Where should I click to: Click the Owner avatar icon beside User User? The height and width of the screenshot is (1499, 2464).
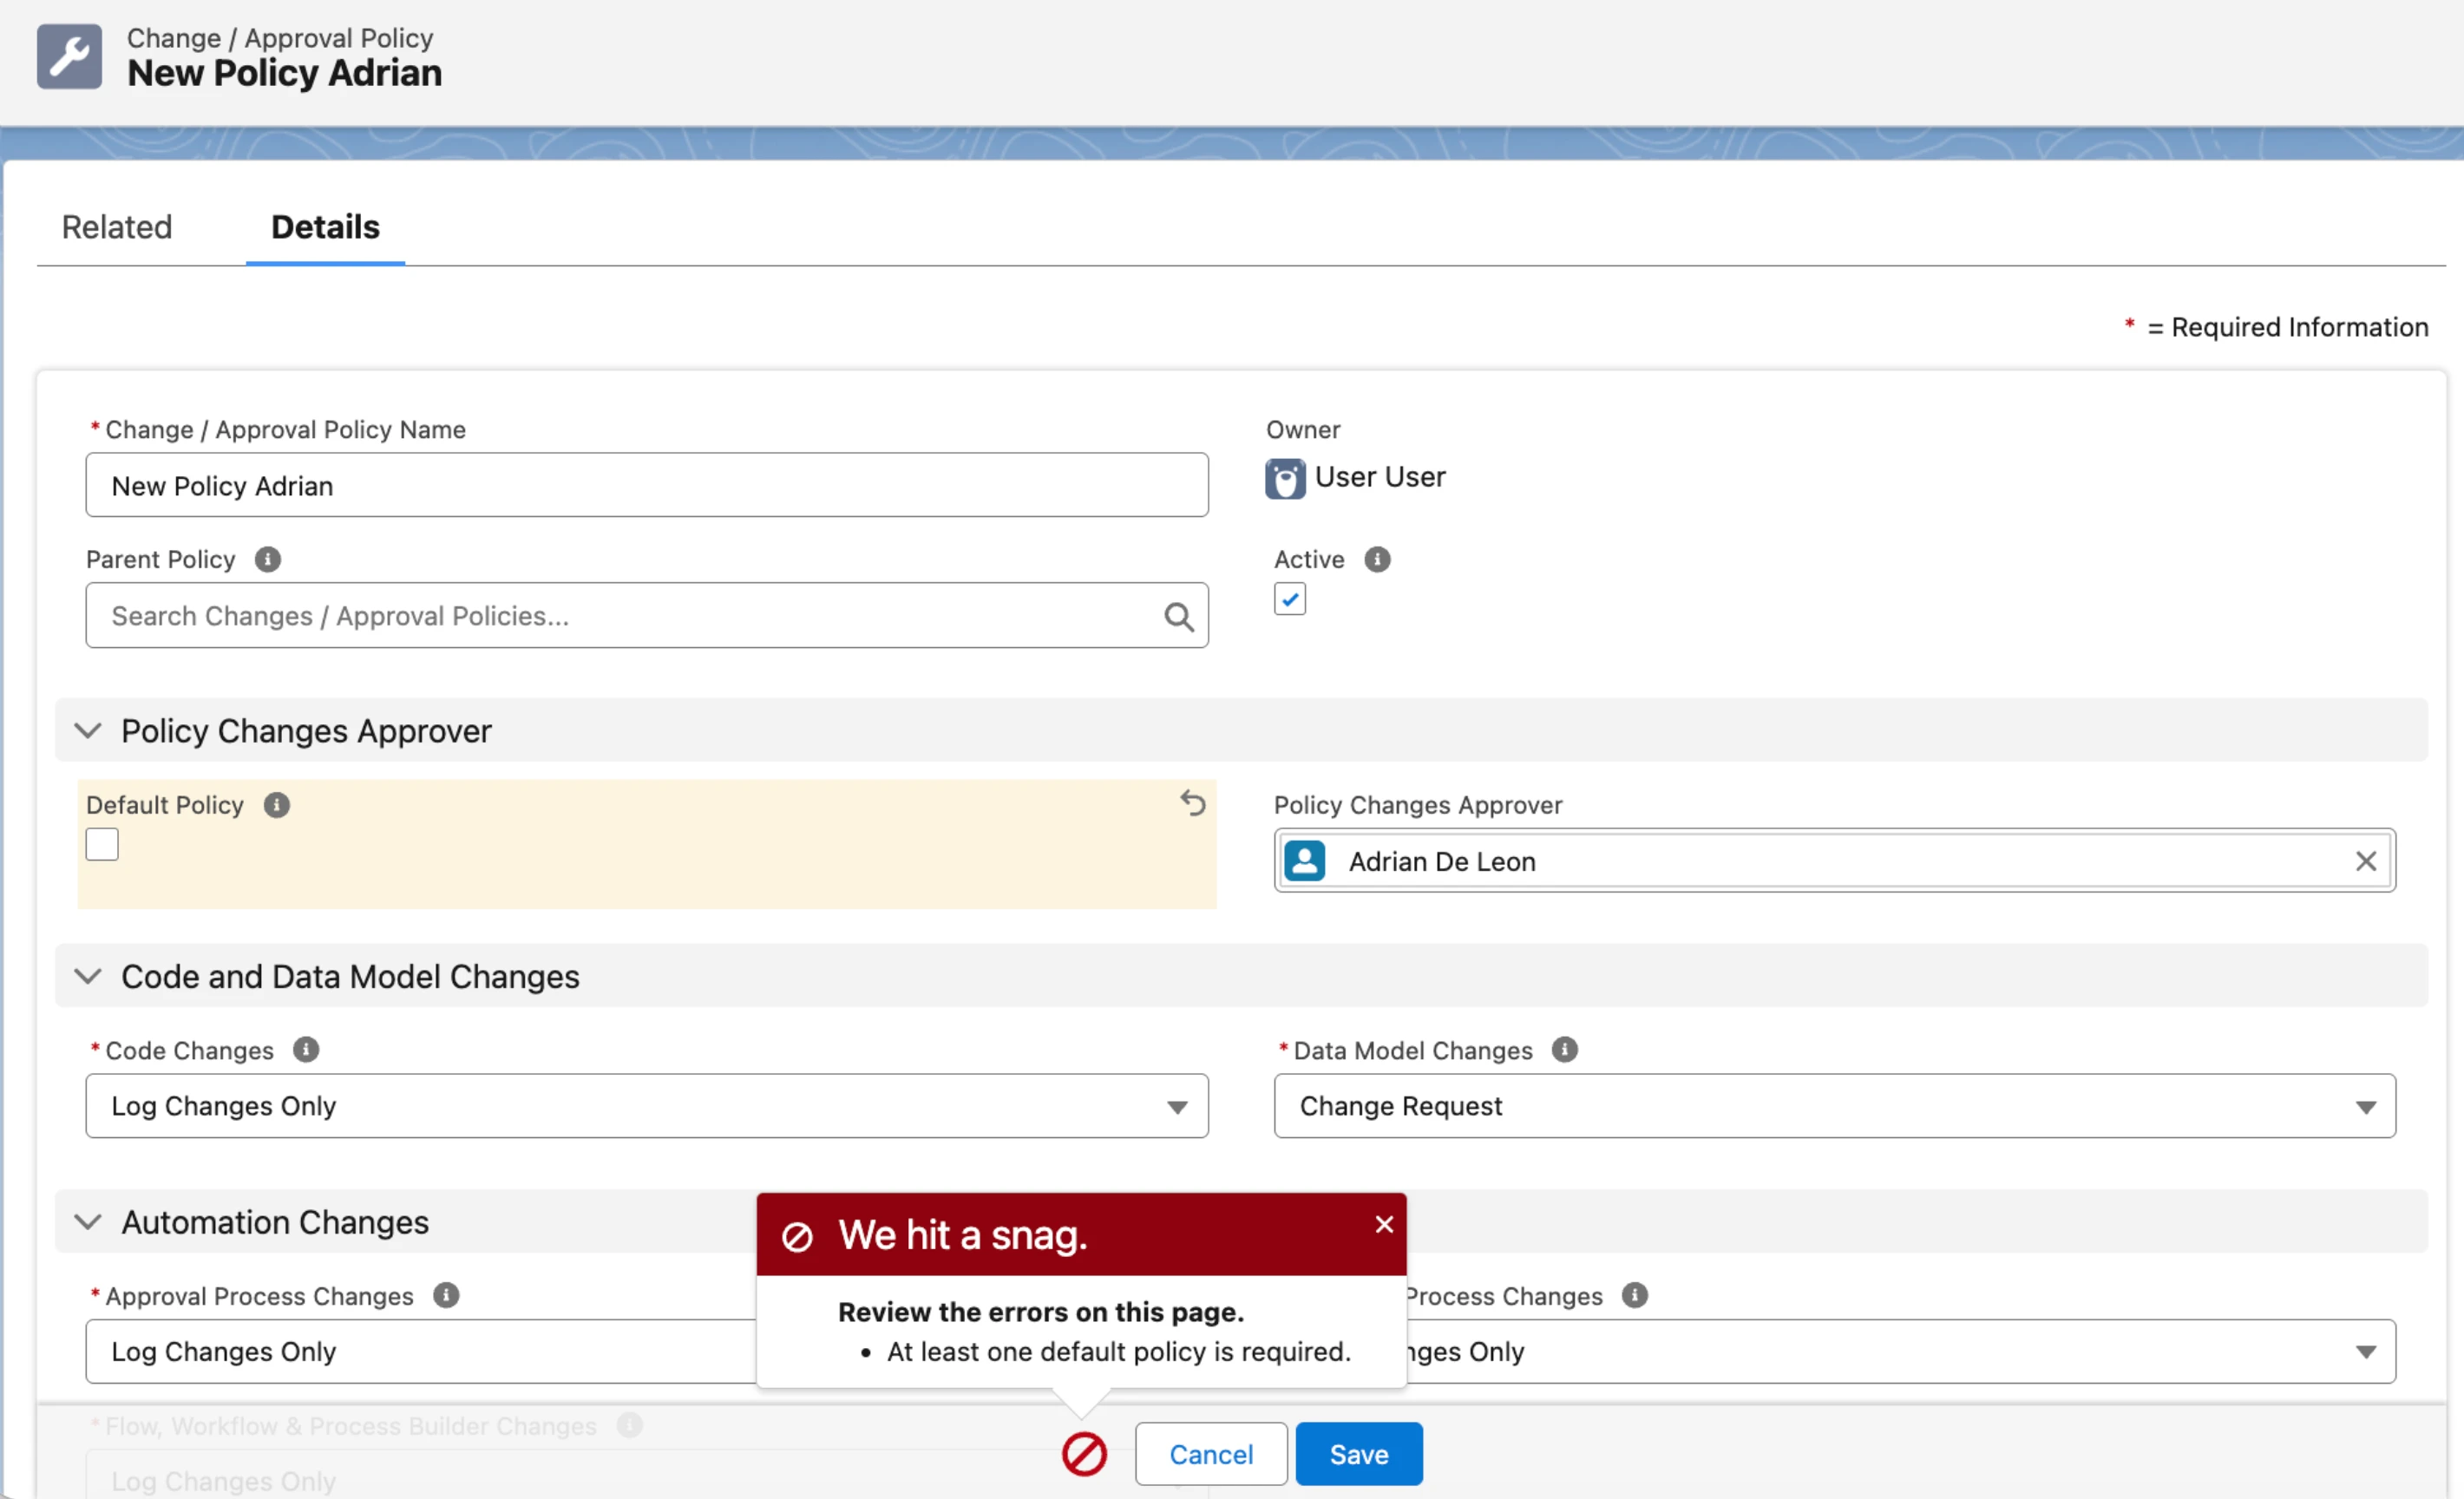[1285, 478]
